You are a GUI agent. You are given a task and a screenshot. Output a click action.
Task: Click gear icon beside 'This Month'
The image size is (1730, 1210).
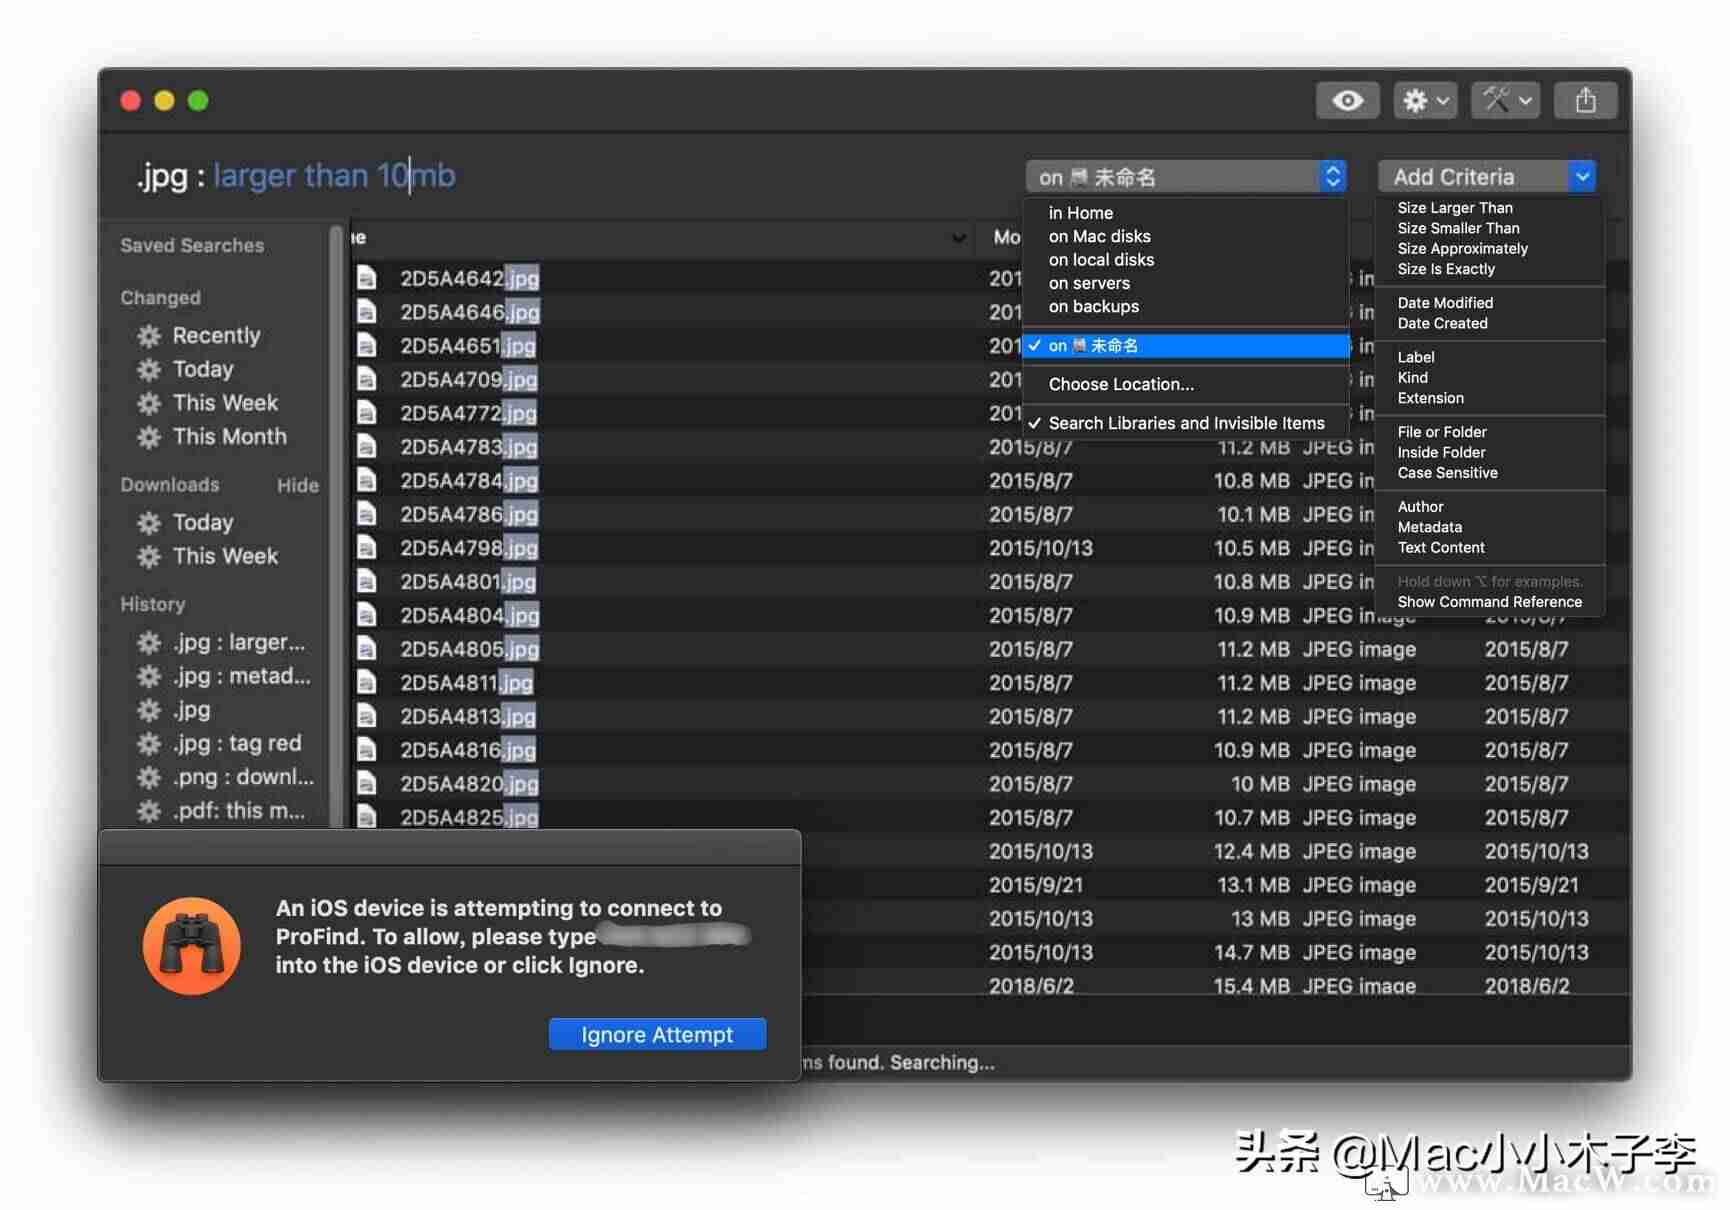click(x=149, y=437)
